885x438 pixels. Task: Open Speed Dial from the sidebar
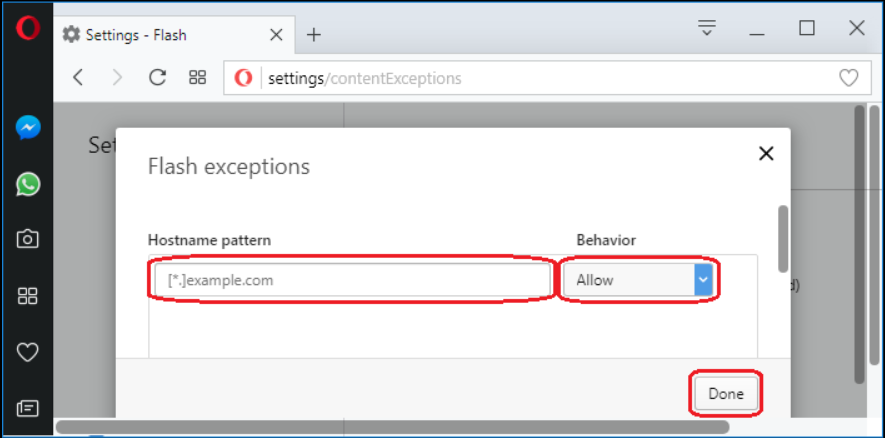(28, 296)
